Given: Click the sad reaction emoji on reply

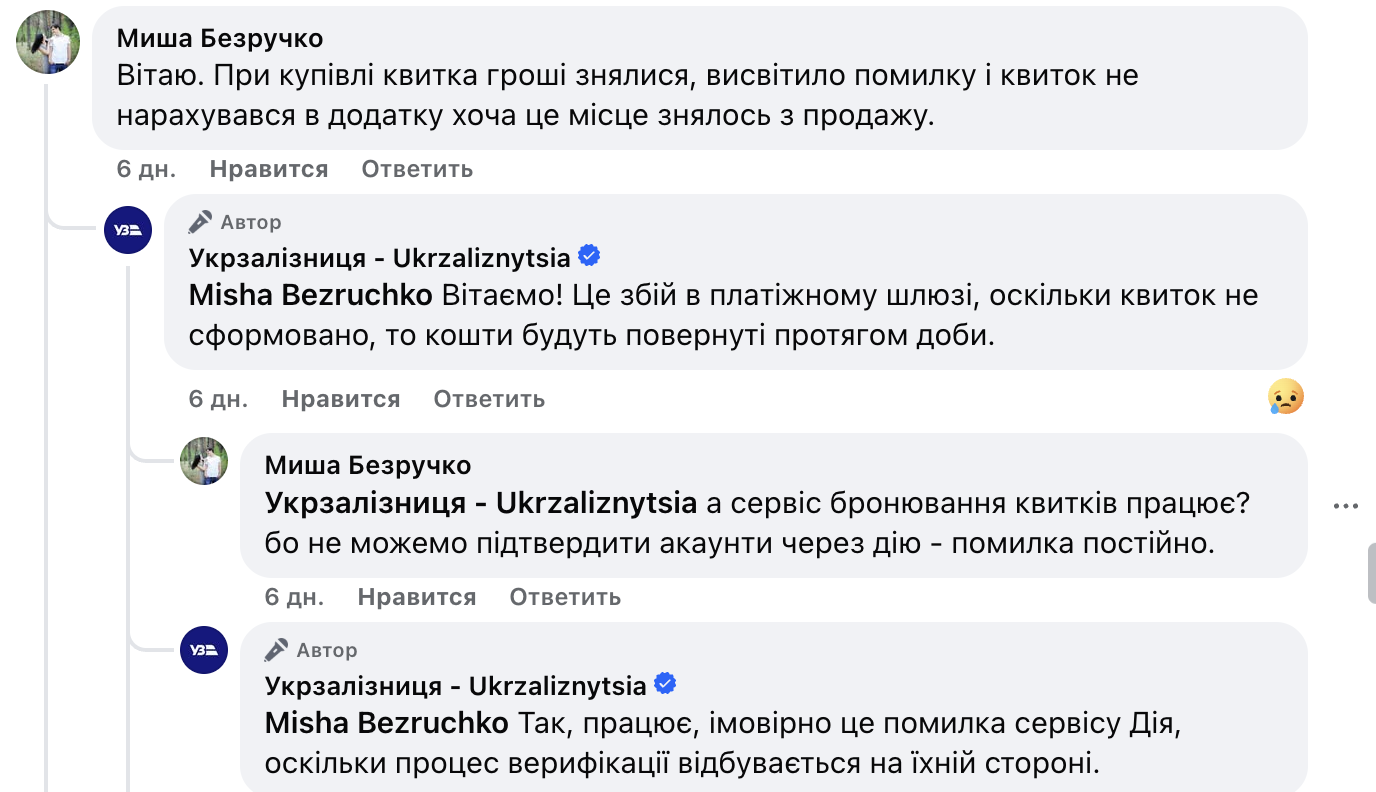Looking at the screenshot, I should point(1285,398).
